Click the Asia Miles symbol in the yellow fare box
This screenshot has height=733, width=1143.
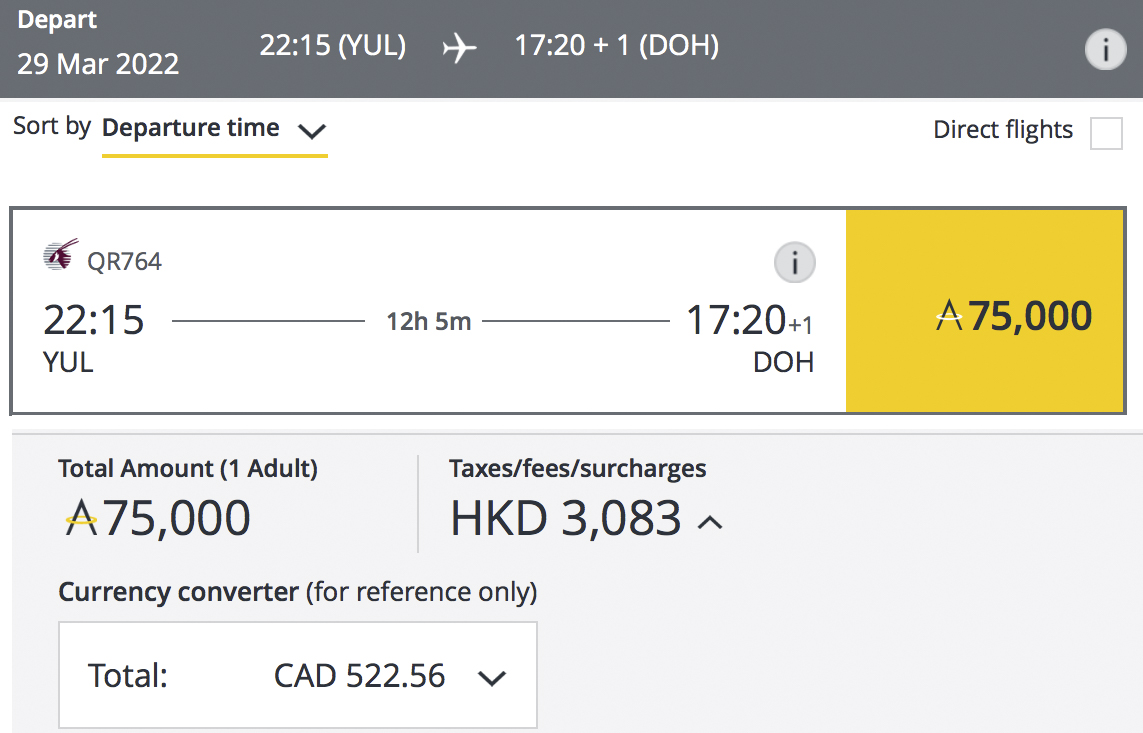(x=949, y=318)
